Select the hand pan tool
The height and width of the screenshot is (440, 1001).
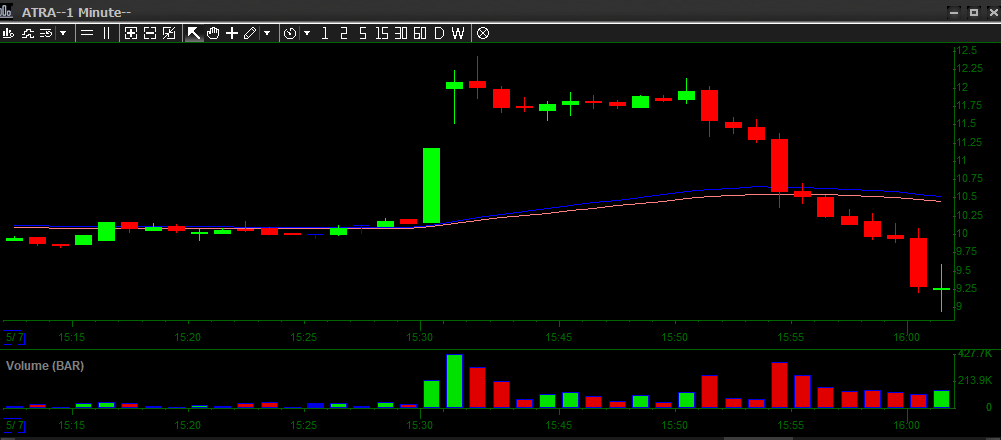(x=213, y=33)
